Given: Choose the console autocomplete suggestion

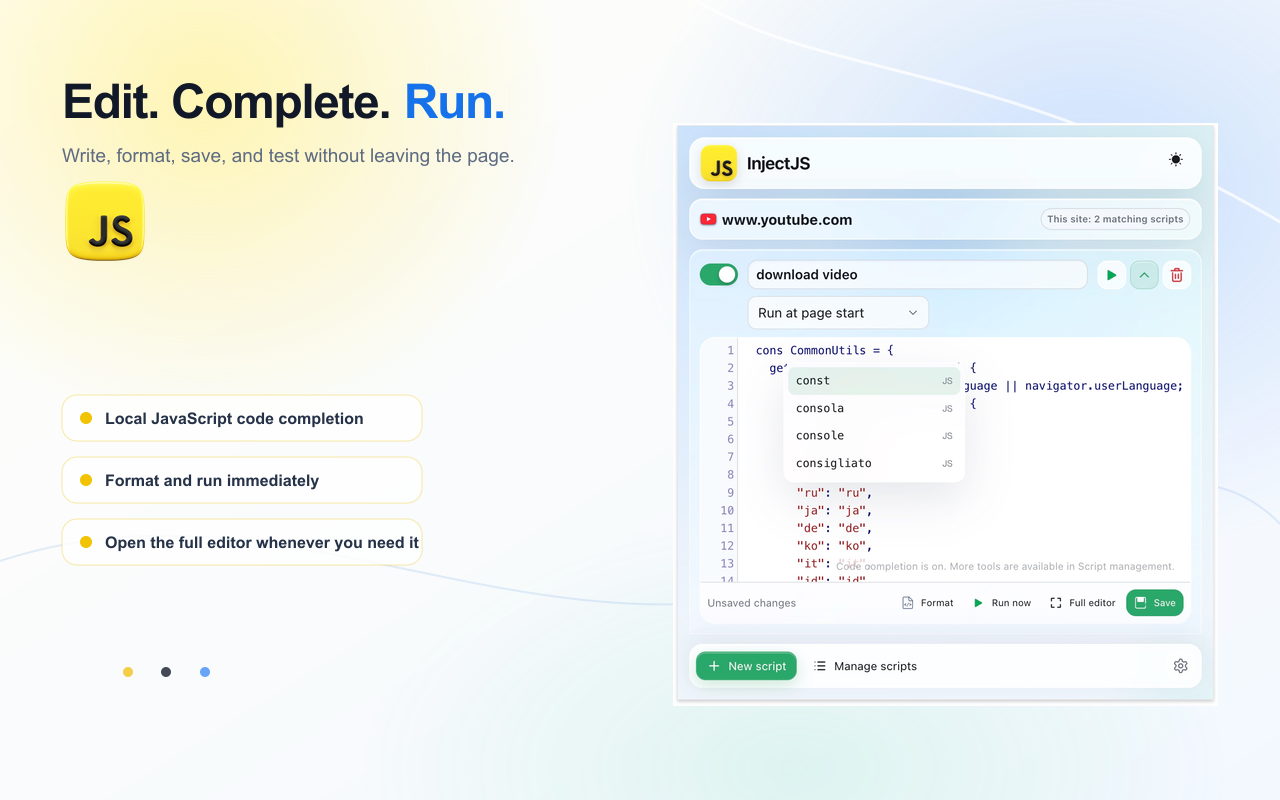Looking at the screenshot, I should click(874, 436).
